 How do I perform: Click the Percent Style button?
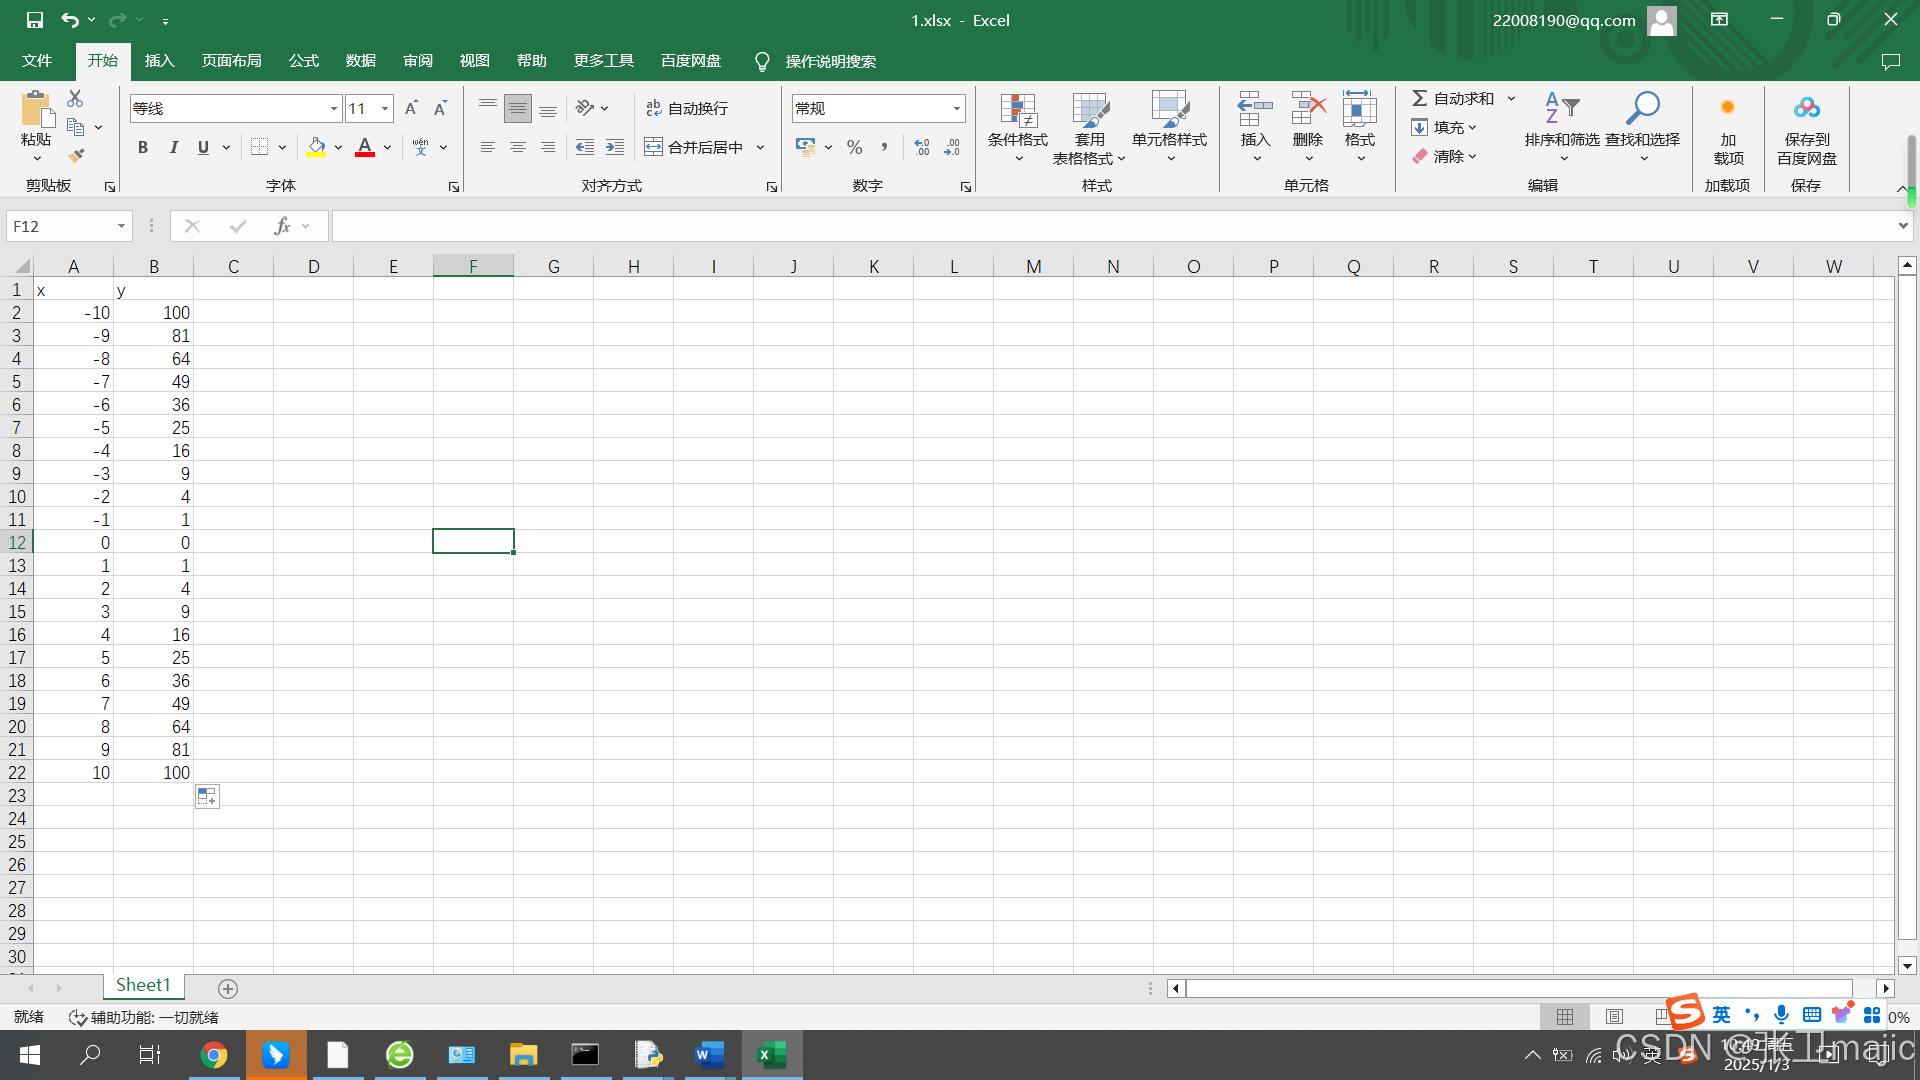point(854,147)
